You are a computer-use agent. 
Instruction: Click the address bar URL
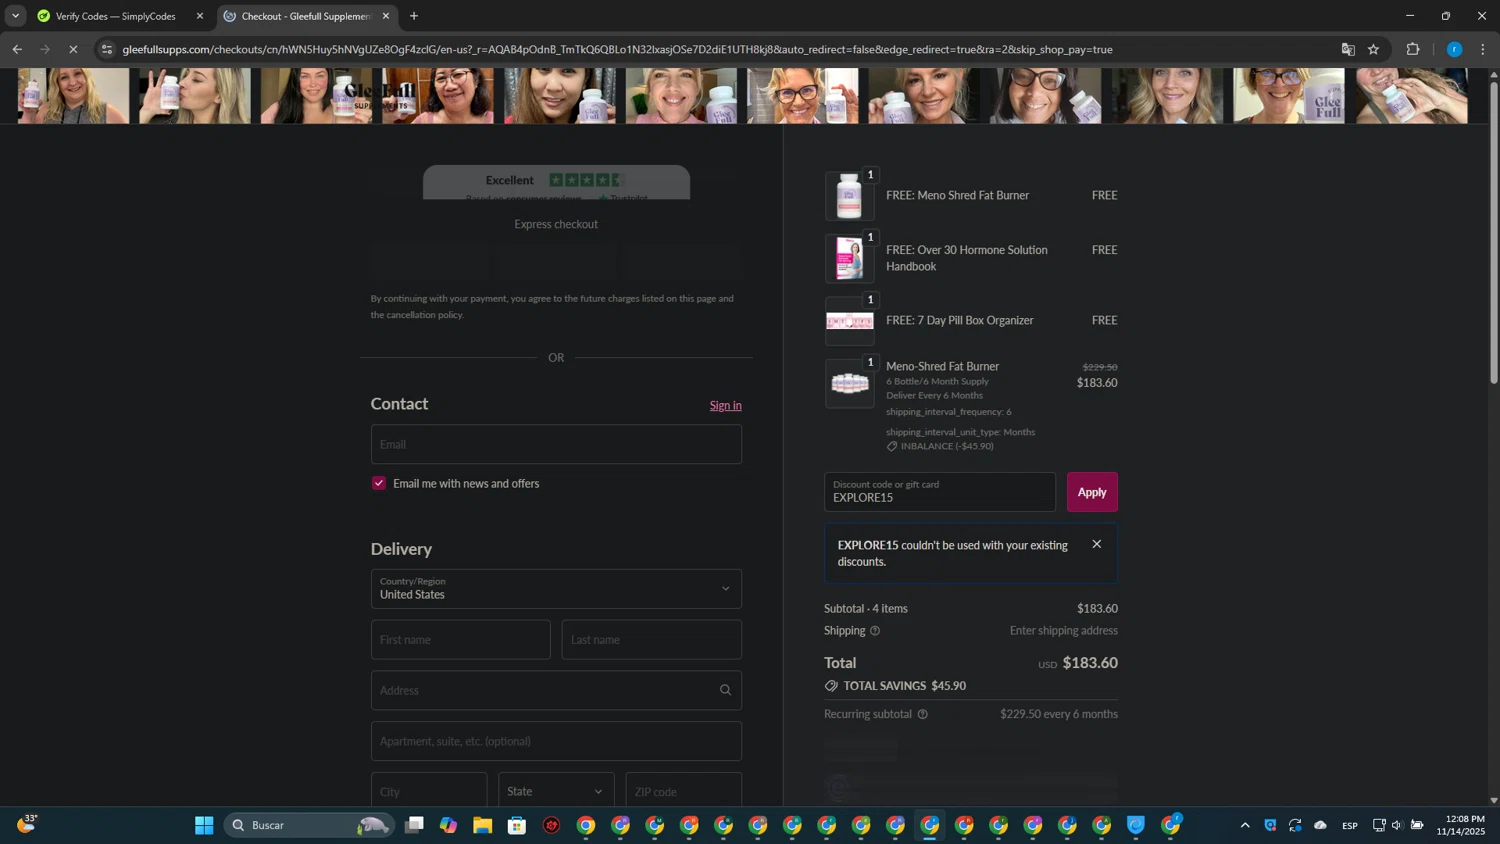pyautogui.click(x=617, y=49)
